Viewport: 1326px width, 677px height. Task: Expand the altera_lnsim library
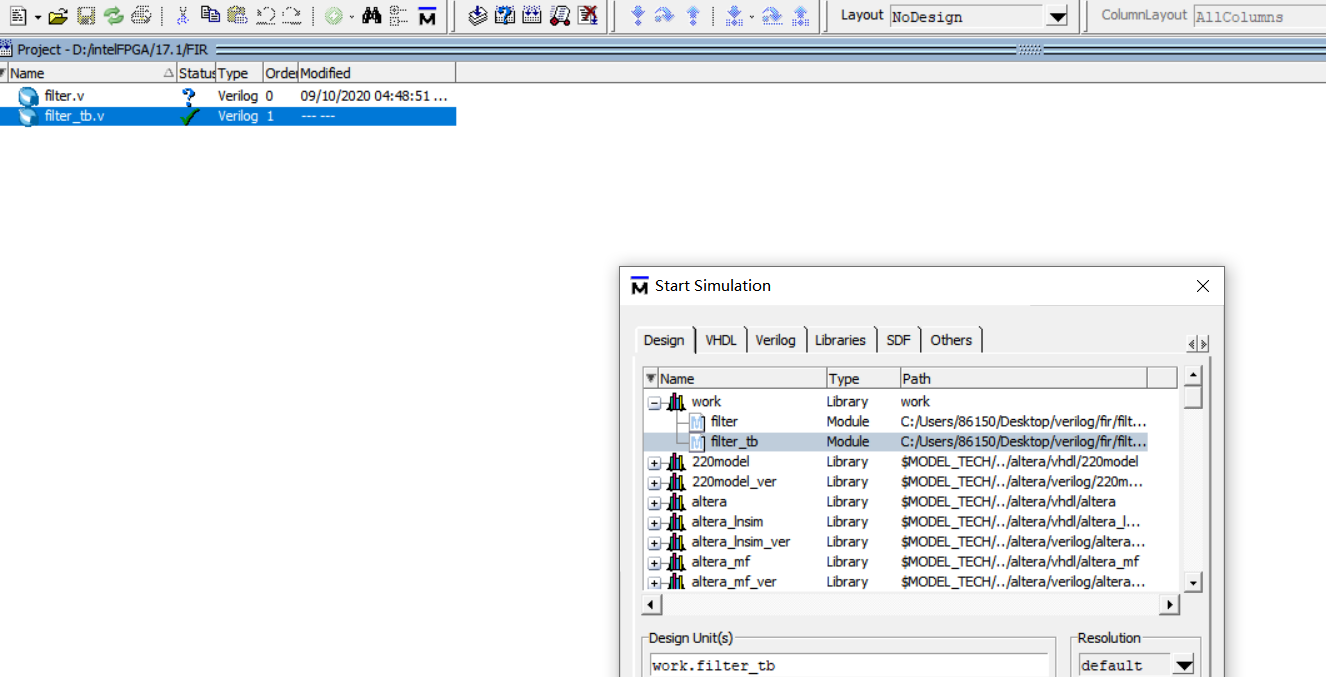click(x=654, y=523)
